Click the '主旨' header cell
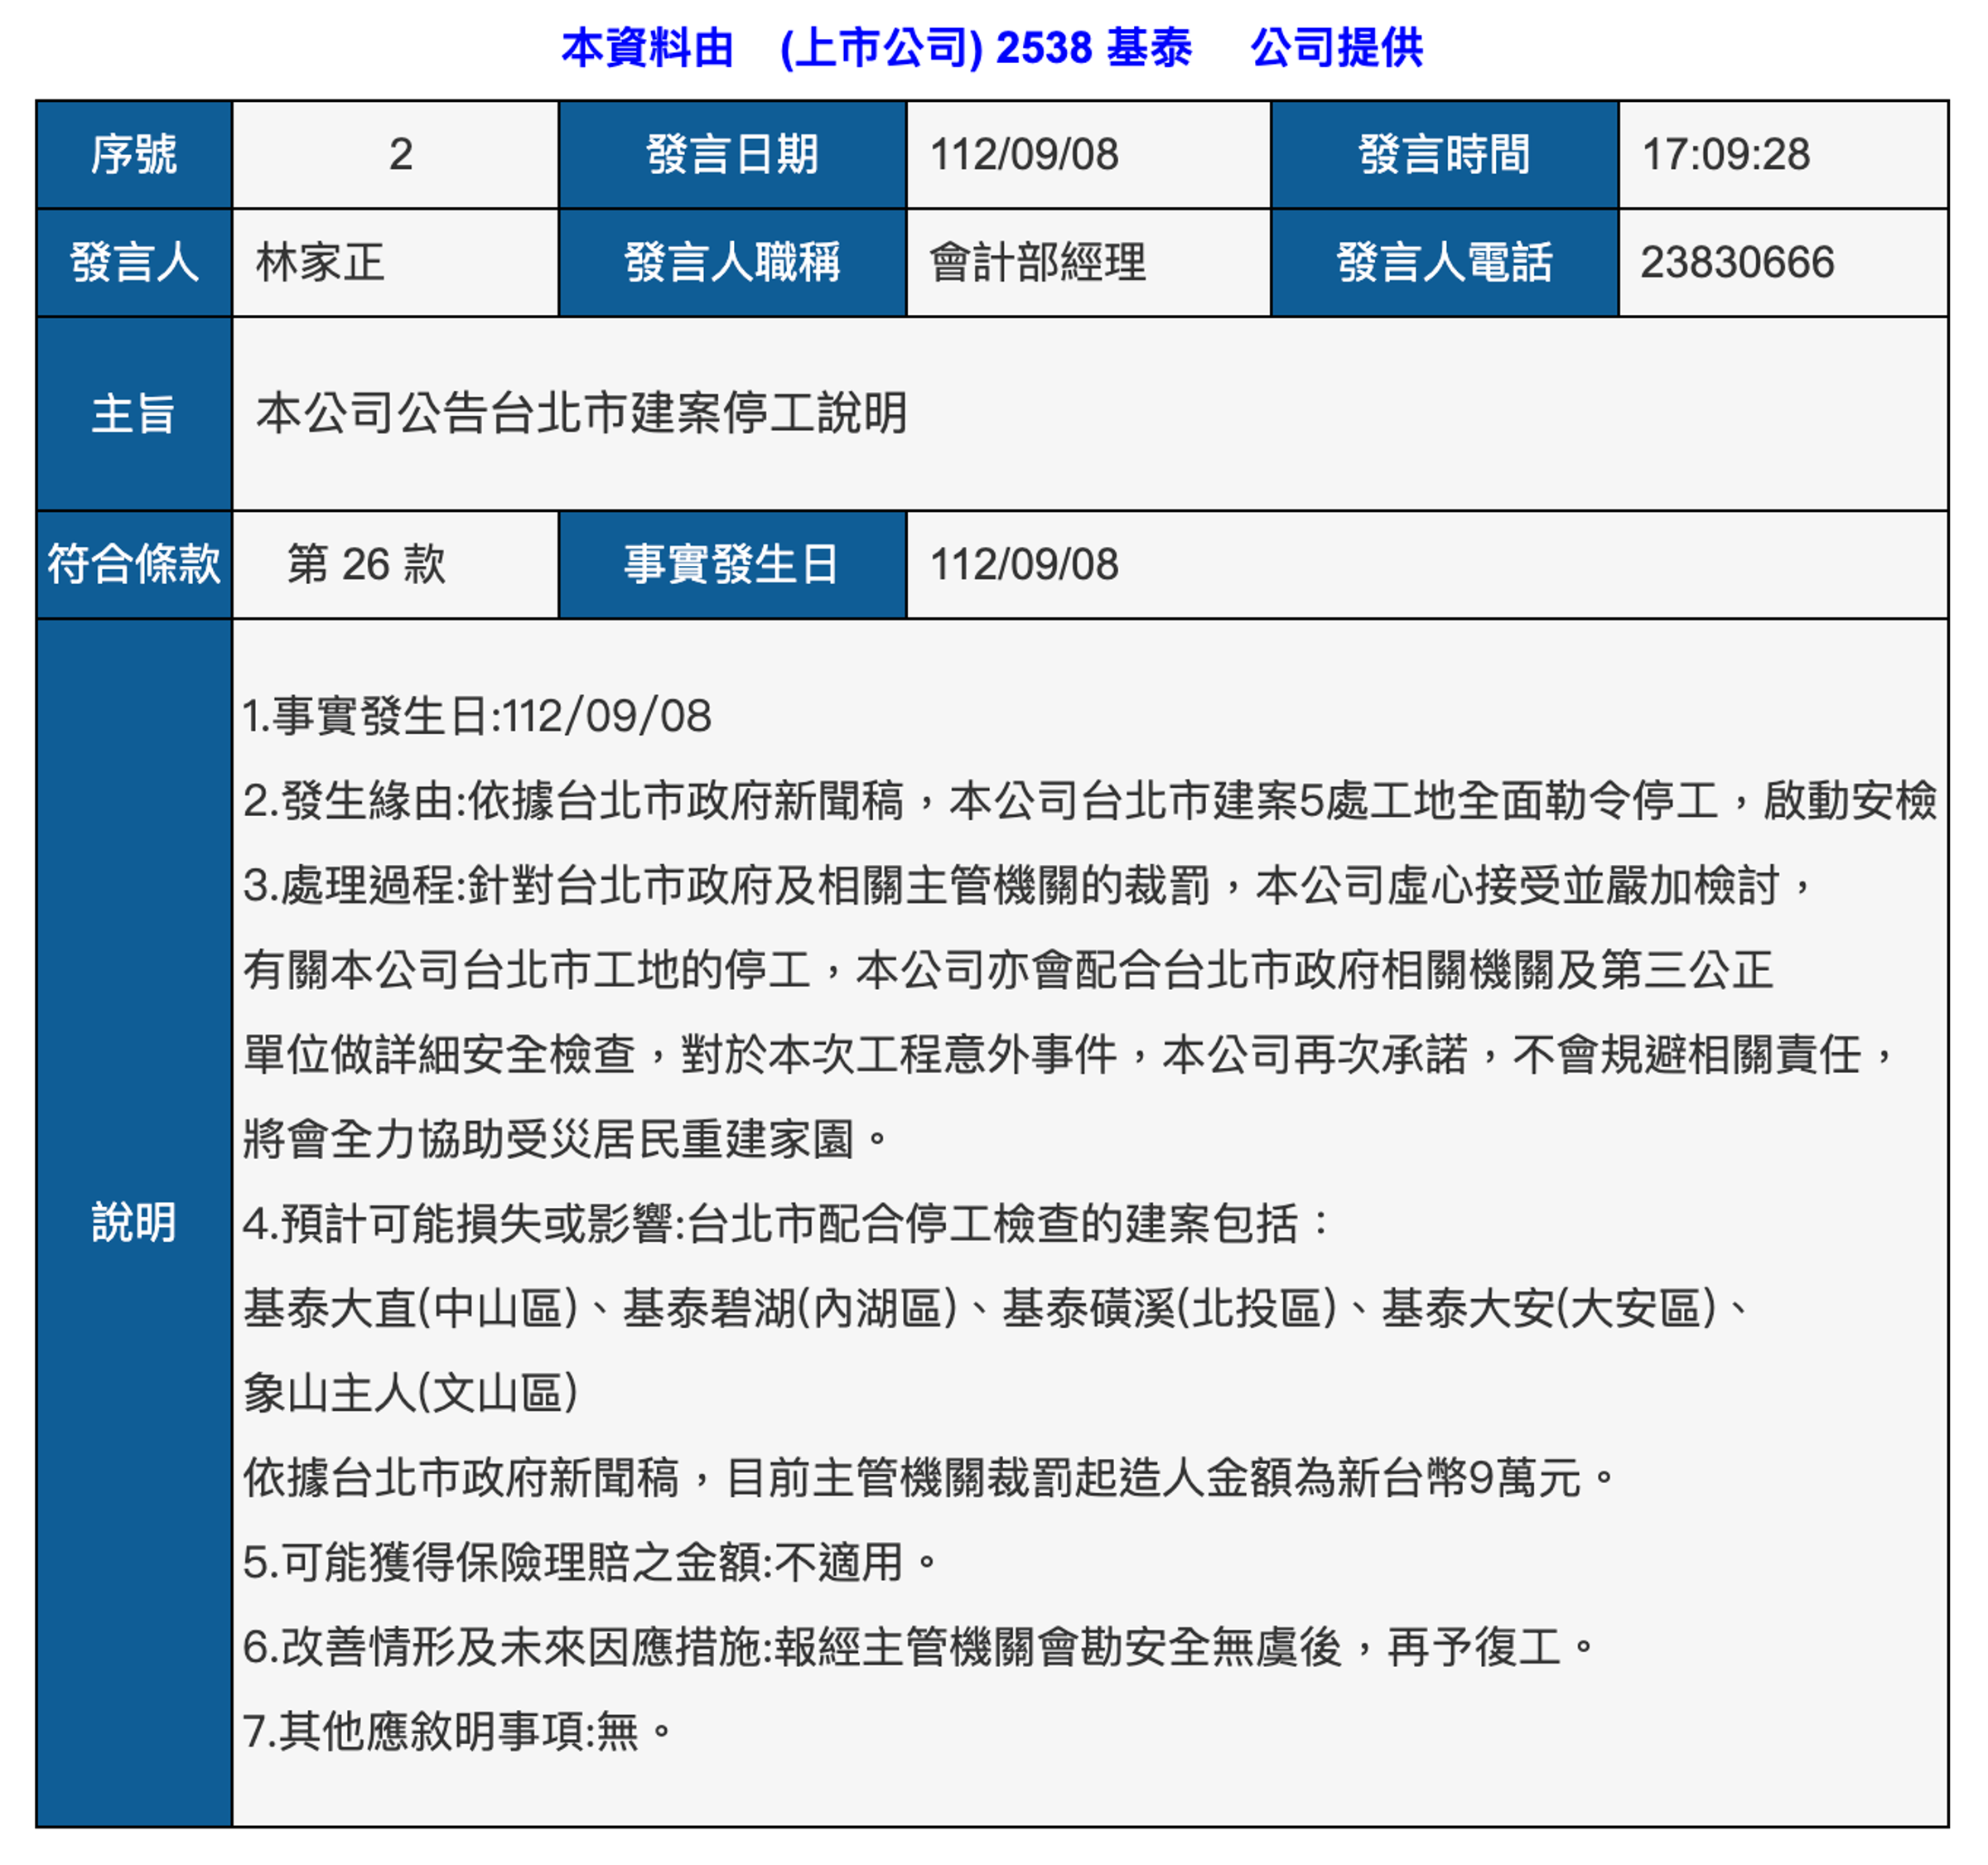Screen dimensions: 1988x1865 click(134, 414)
